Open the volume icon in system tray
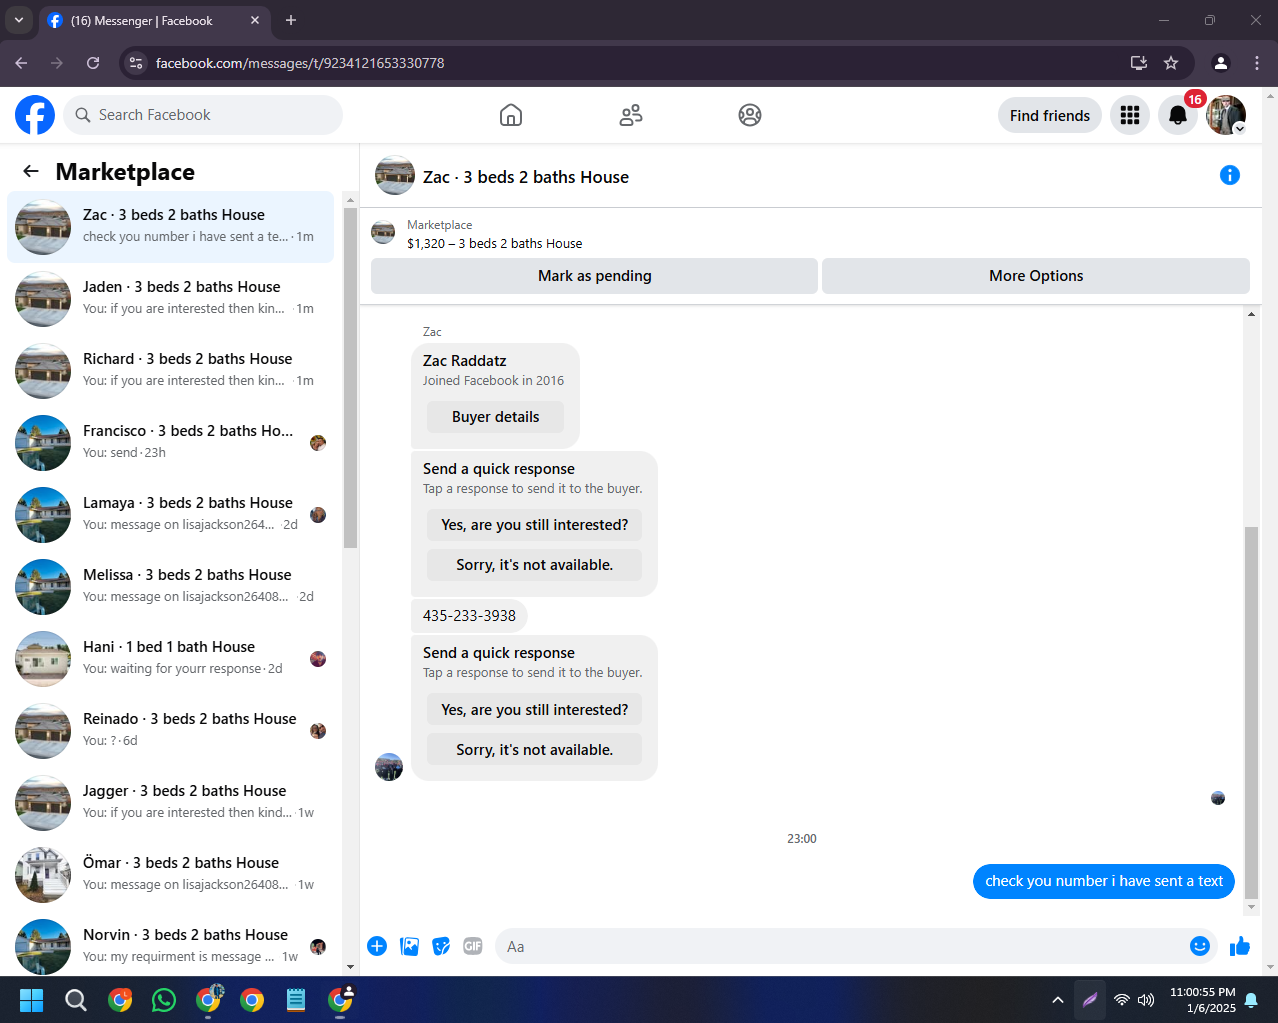 1146,1000
